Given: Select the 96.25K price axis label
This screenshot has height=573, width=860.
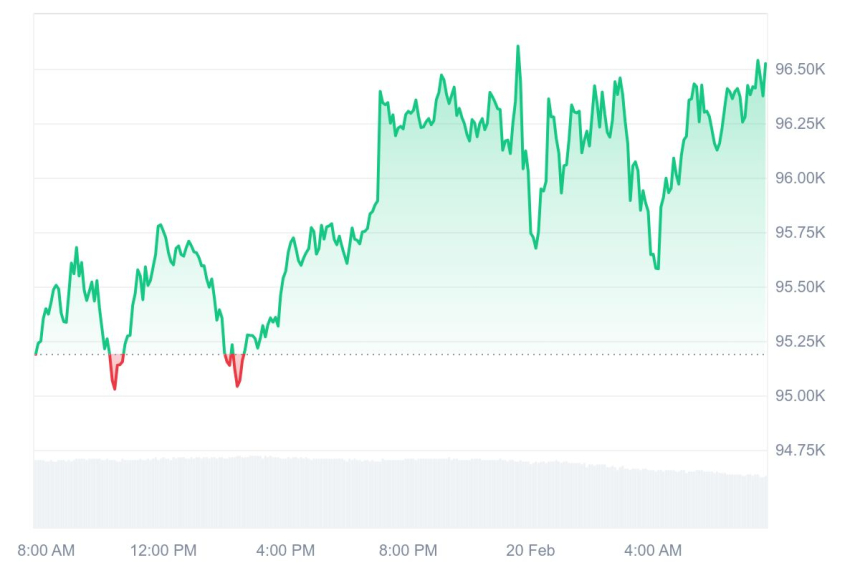Looking at the screenshot, I should [798, 124].
